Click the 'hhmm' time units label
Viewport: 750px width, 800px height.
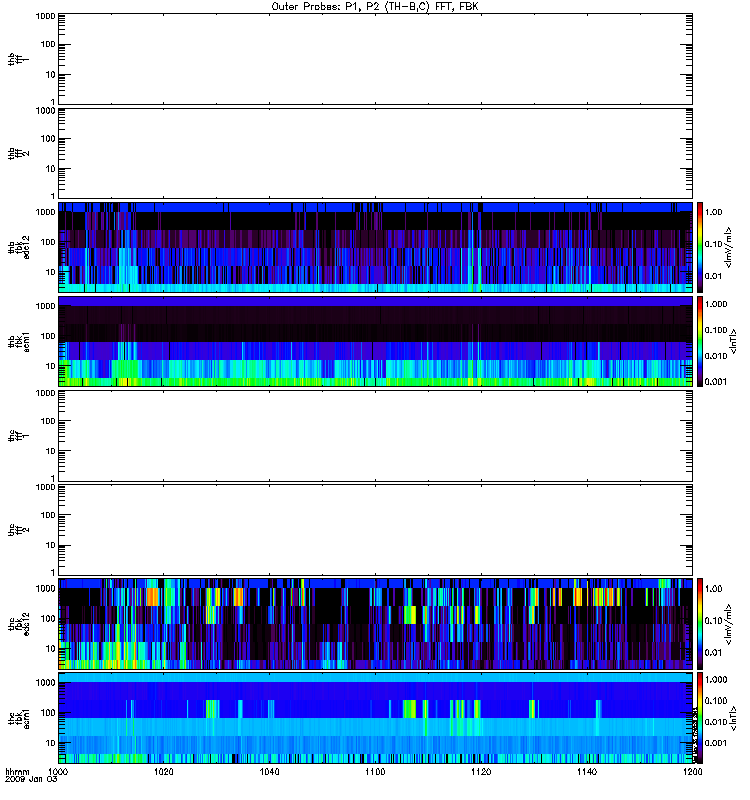(x=17, y=772)
